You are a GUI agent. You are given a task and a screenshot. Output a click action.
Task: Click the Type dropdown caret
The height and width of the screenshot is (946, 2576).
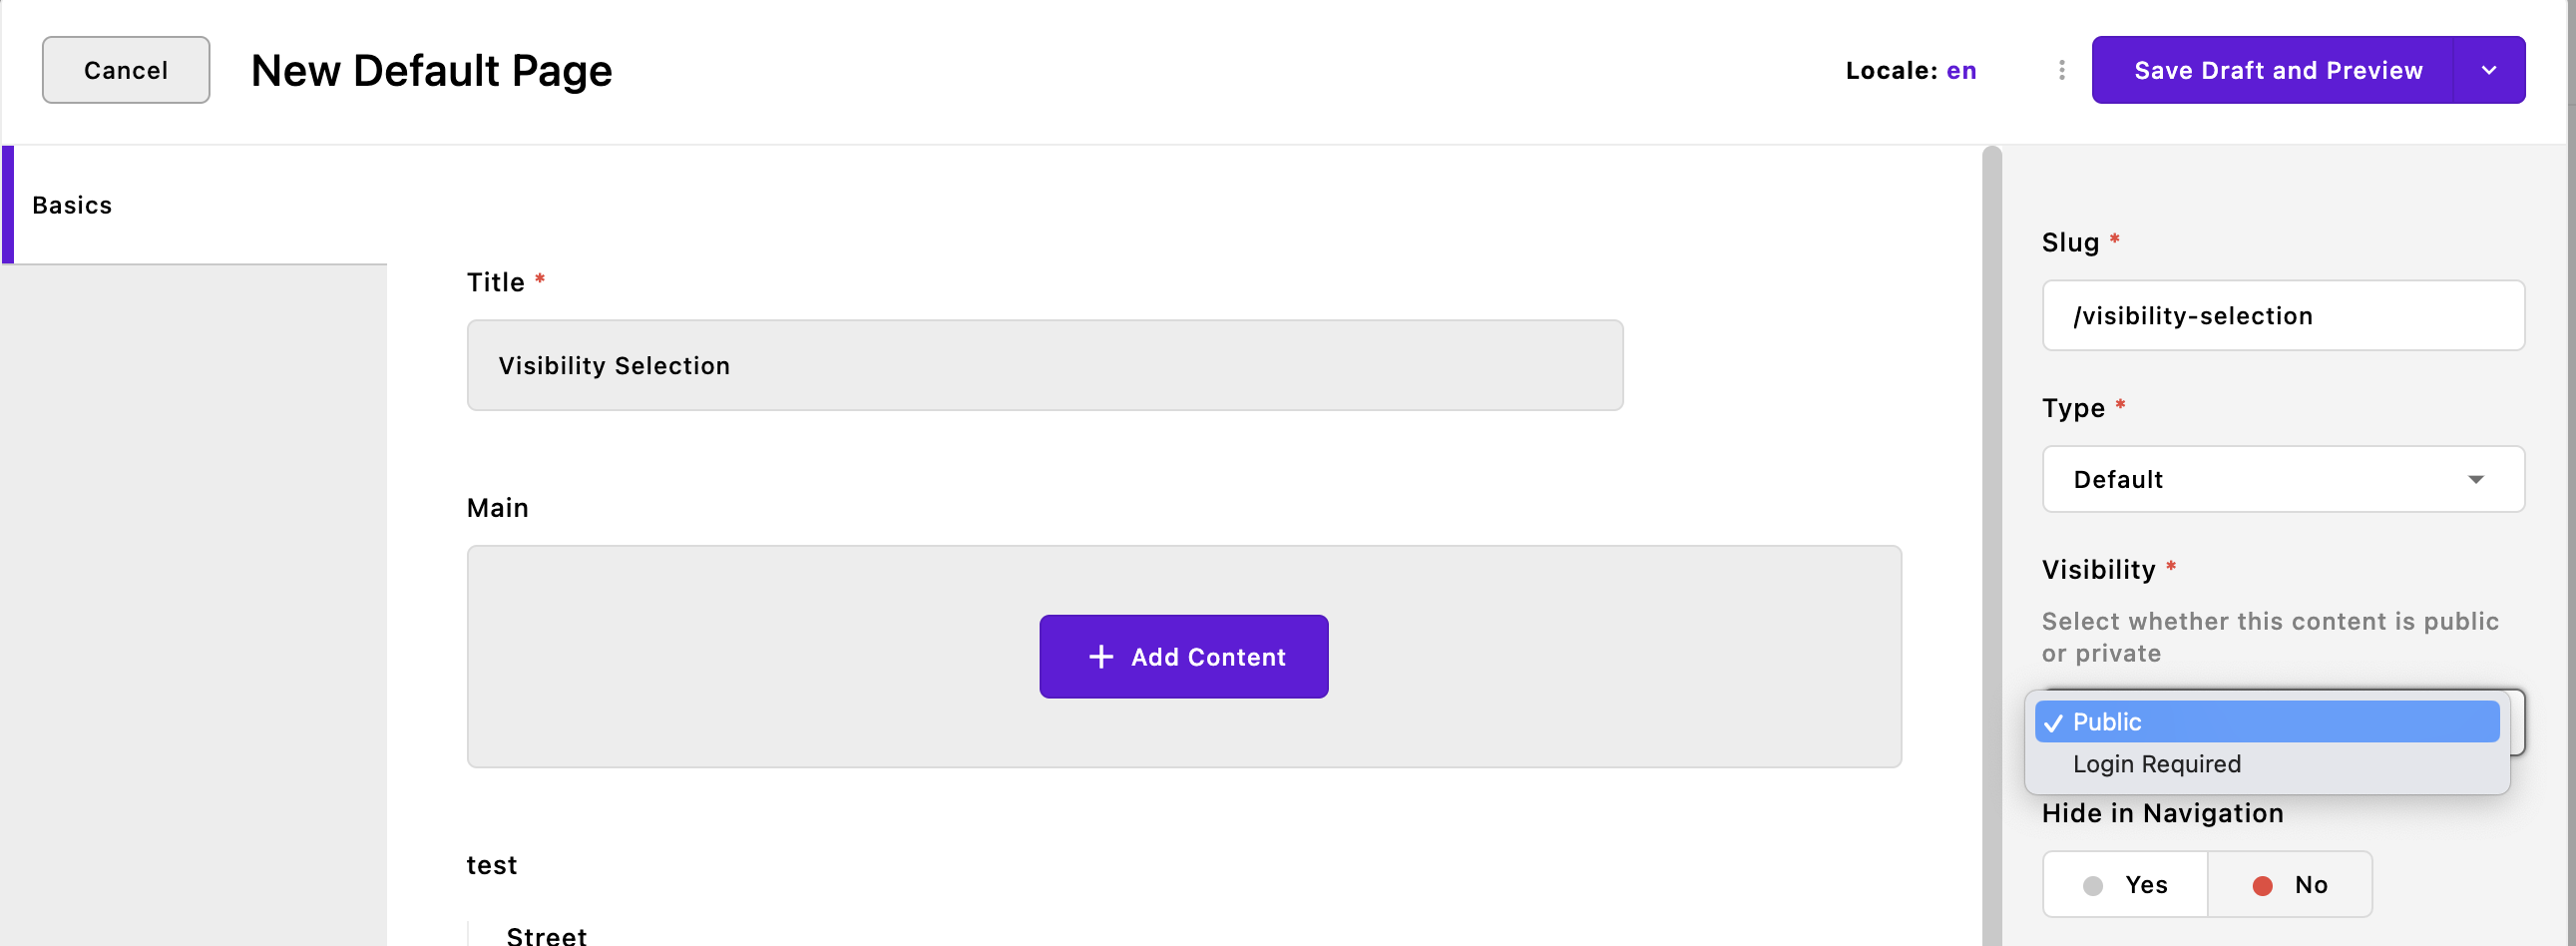coord(2478,479)
